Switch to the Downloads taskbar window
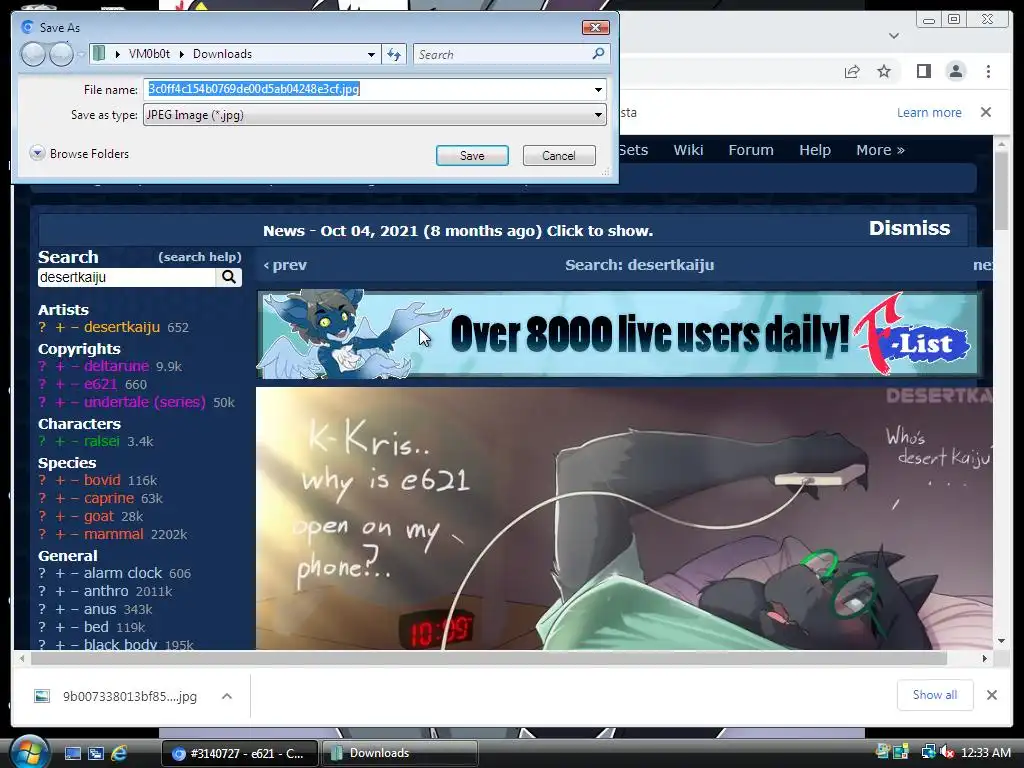This screenshot has height=768, width=1024. pyautogui.click(x=400, y=753)
